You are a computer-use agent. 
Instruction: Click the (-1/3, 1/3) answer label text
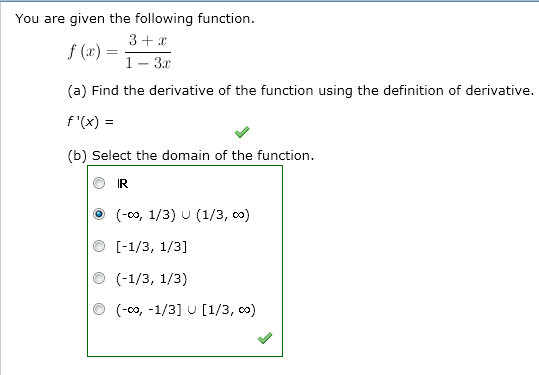pos(152,278)
